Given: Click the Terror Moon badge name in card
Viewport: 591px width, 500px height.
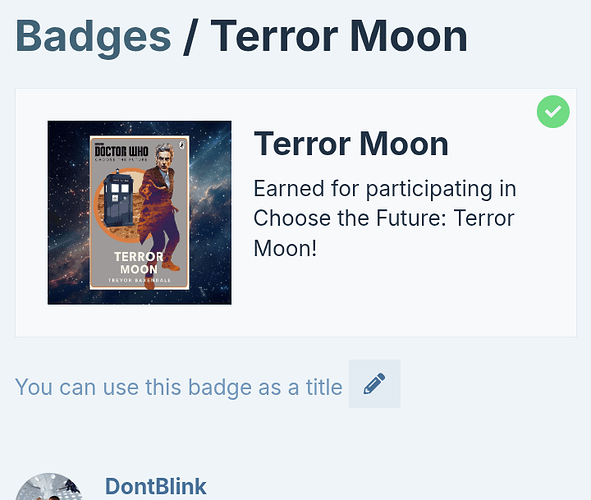Looking at the screenshot, I should [x=351, y=144].
